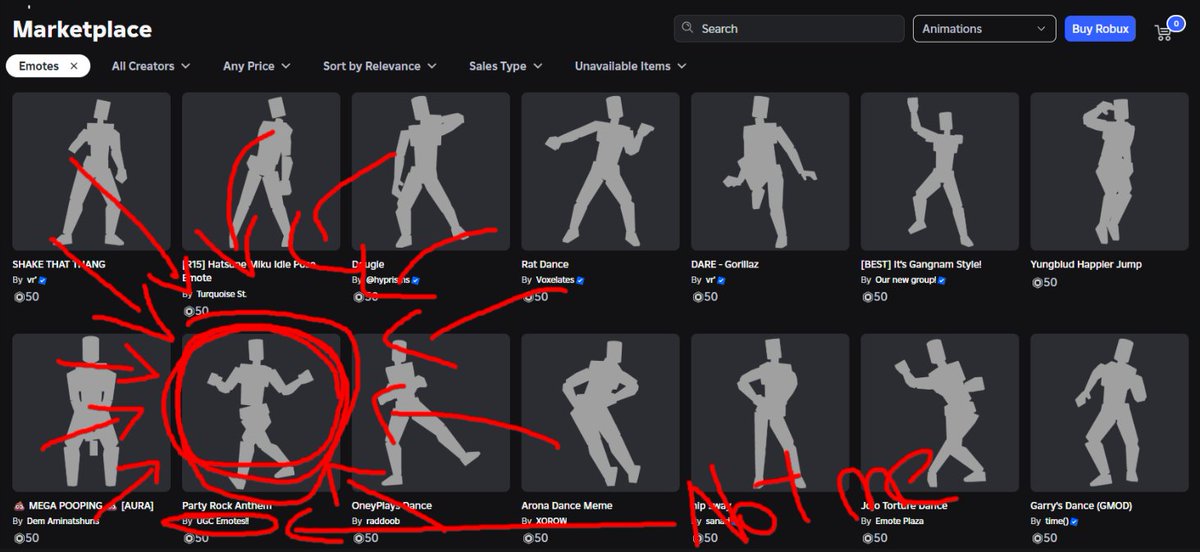1200x552 pixels.
Task: Click Robux icon under Gangnam Style
Action: pos(867,297)
